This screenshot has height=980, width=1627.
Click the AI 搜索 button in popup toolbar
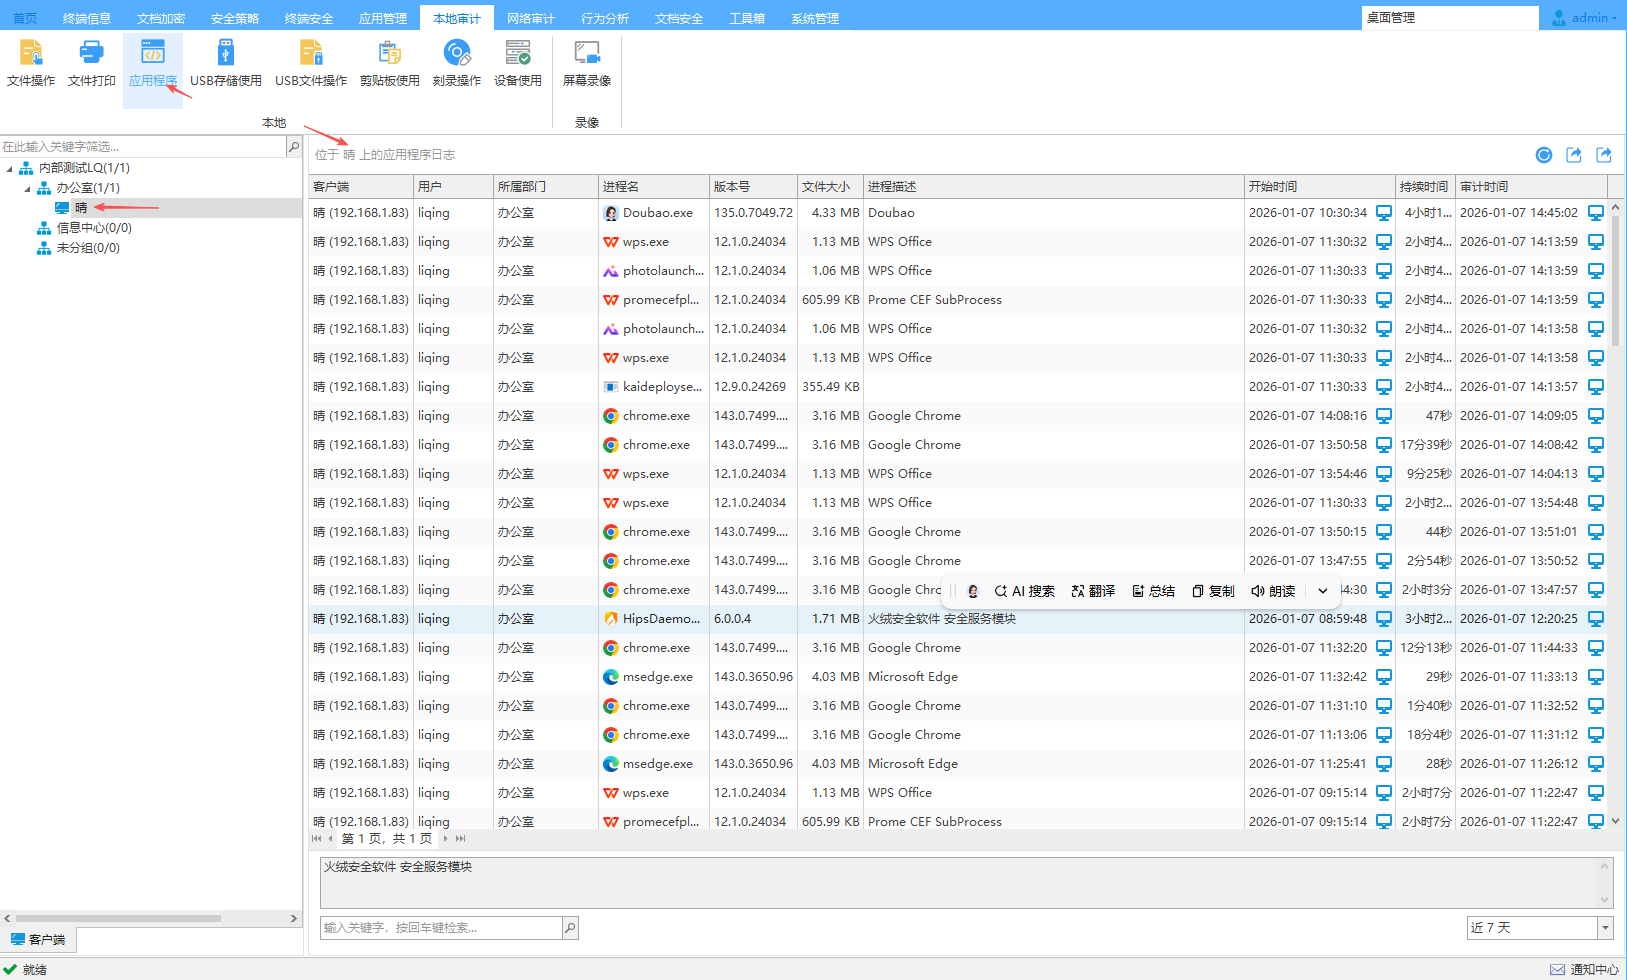click(1024, 591)
